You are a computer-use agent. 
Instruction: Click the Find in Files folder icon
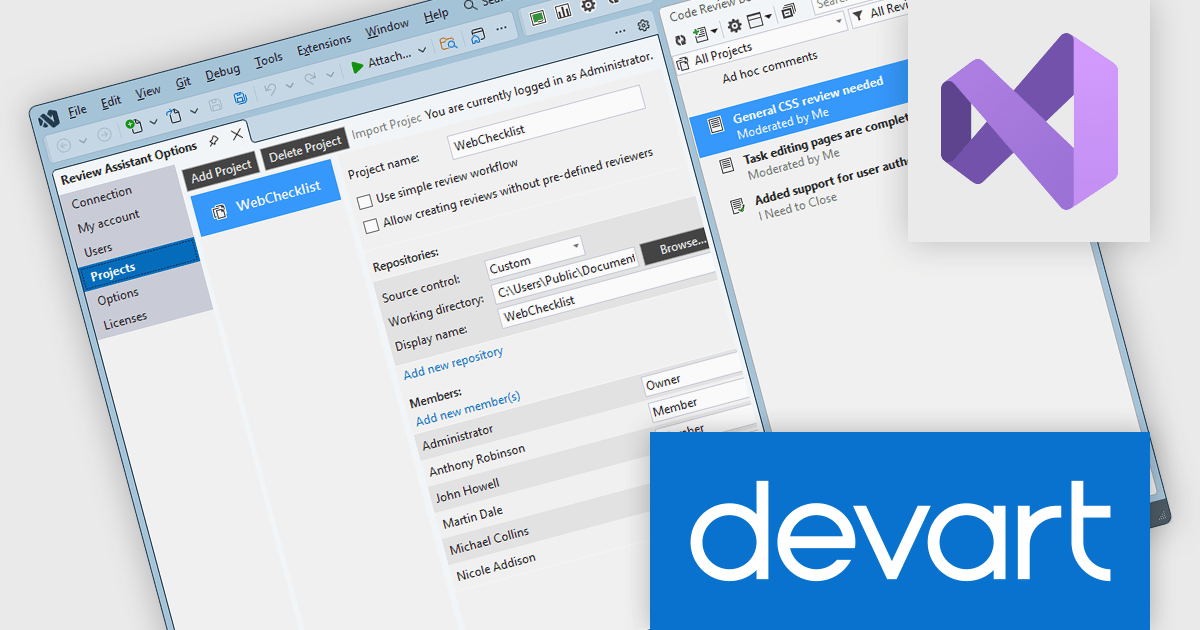click(x=448, y=42)
